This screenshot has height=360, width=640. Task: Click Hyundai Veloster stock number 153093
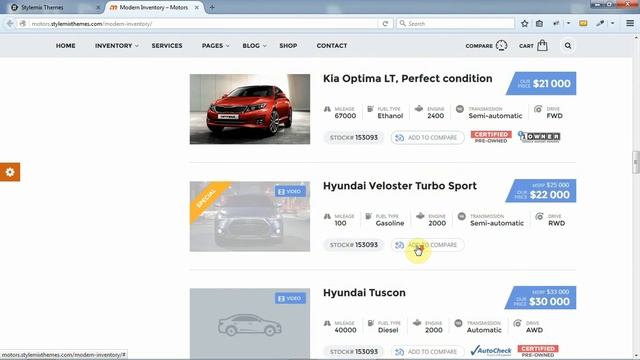(x=354, y=245)
